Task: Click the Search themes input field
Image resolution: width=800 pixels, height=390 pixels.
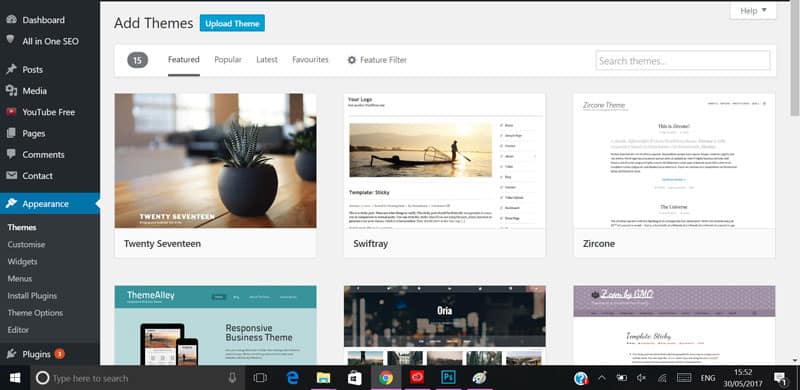Action: click(683, 60)
